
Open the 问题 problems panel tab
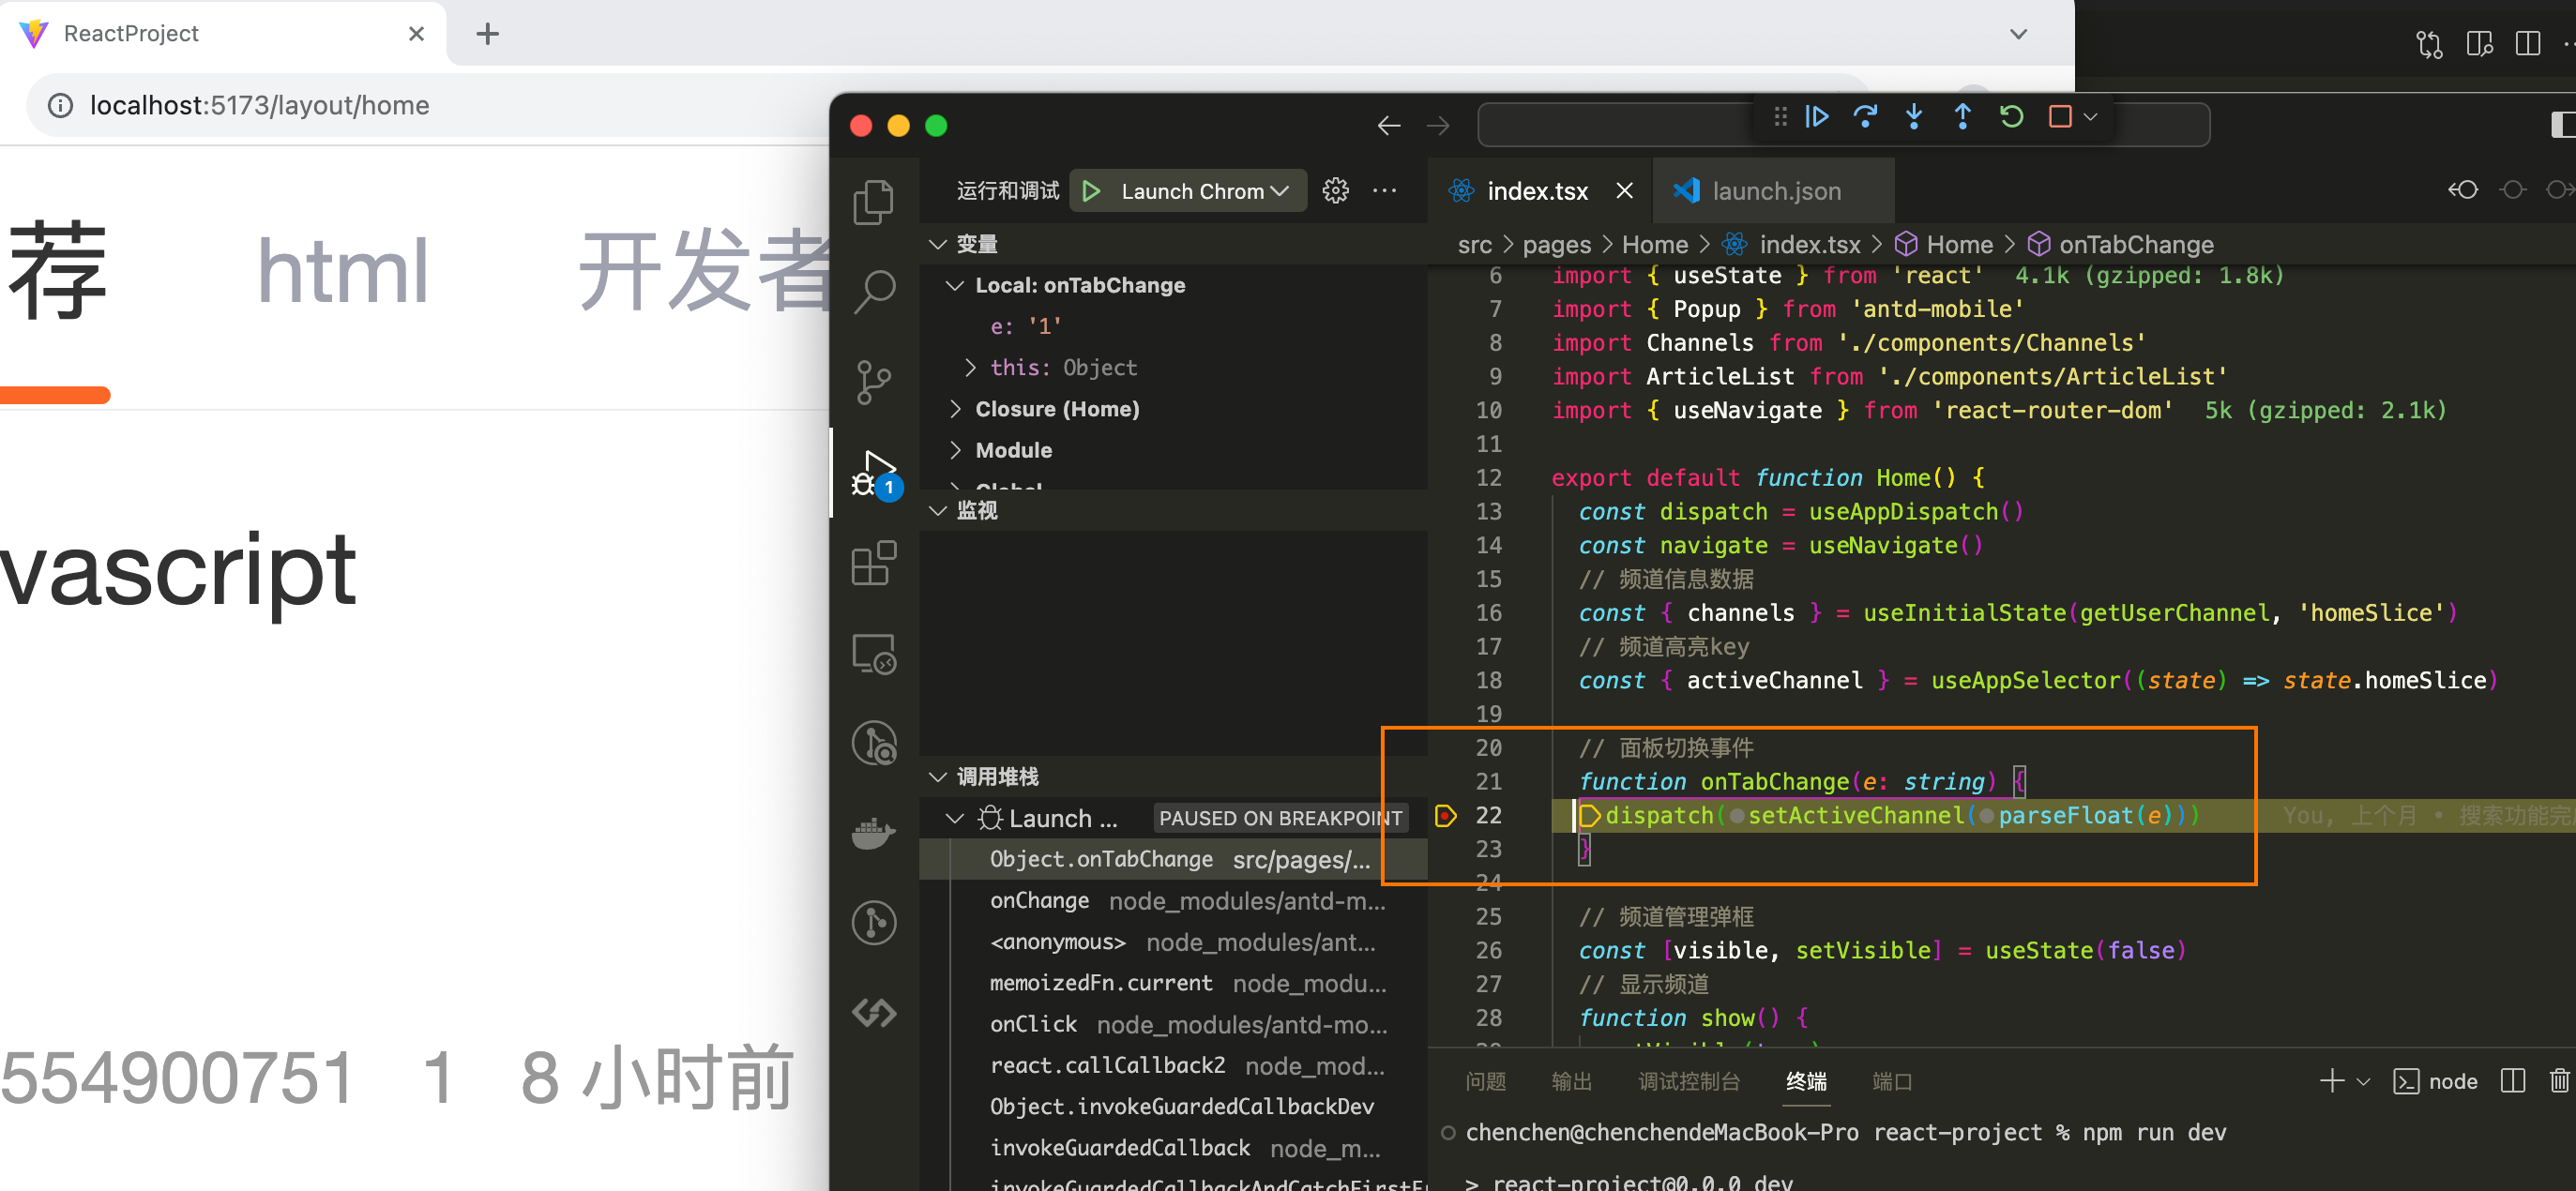coord(1486,1082)
